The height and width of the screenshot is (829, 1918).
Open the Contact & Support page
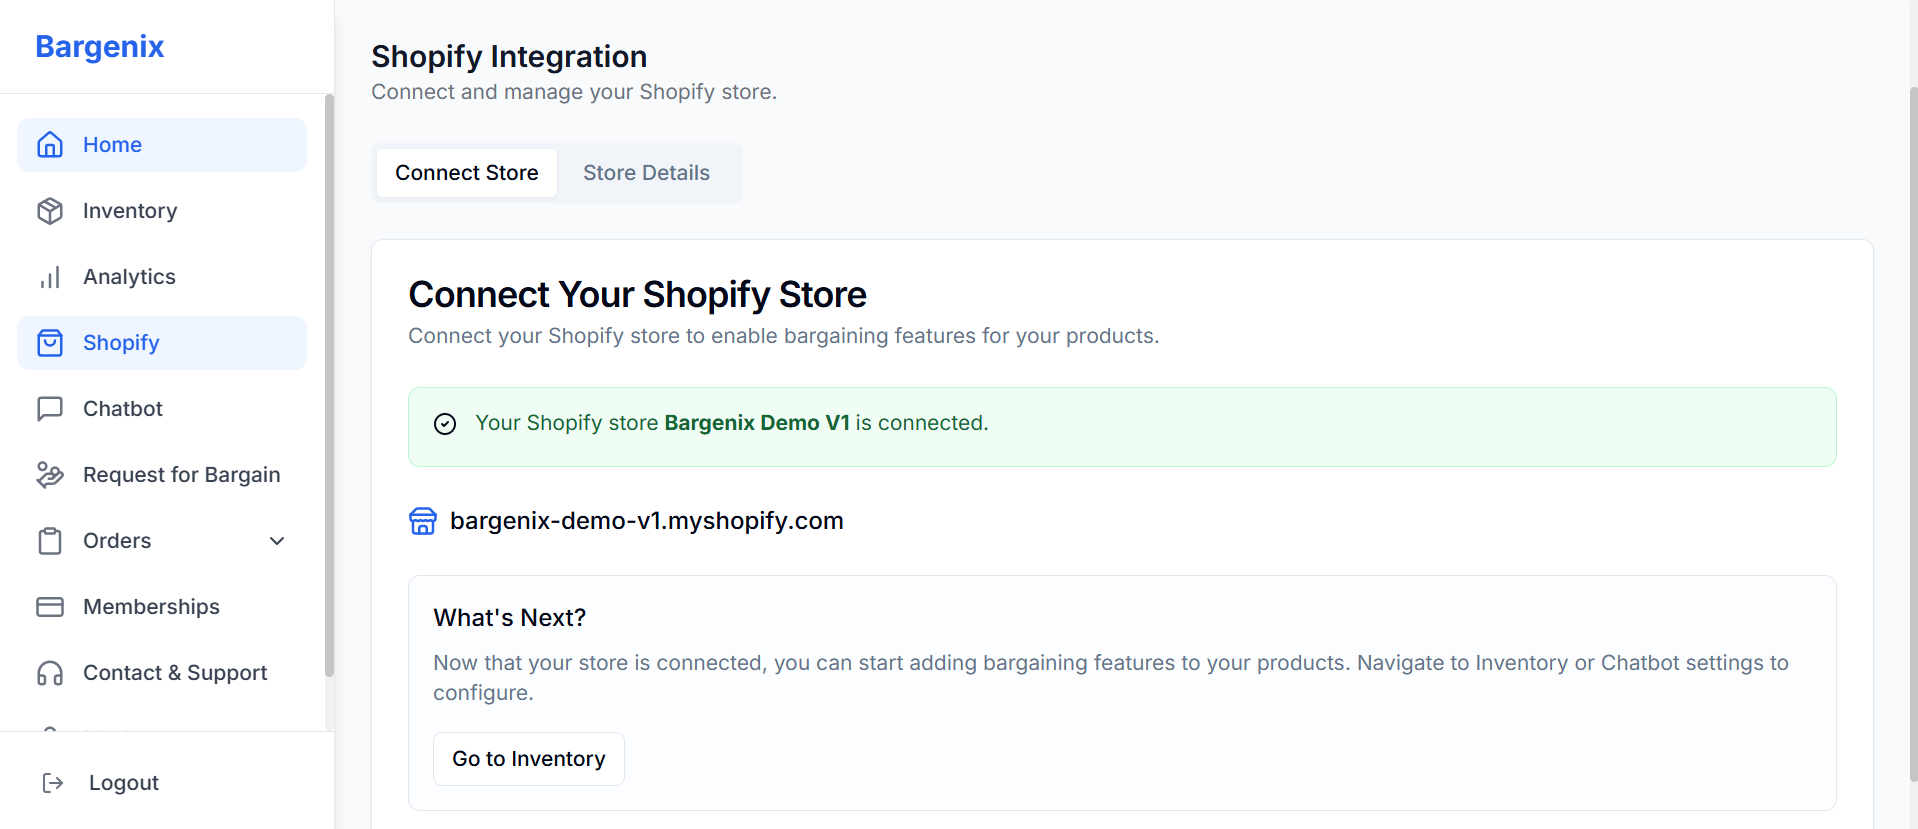point(162,673)
